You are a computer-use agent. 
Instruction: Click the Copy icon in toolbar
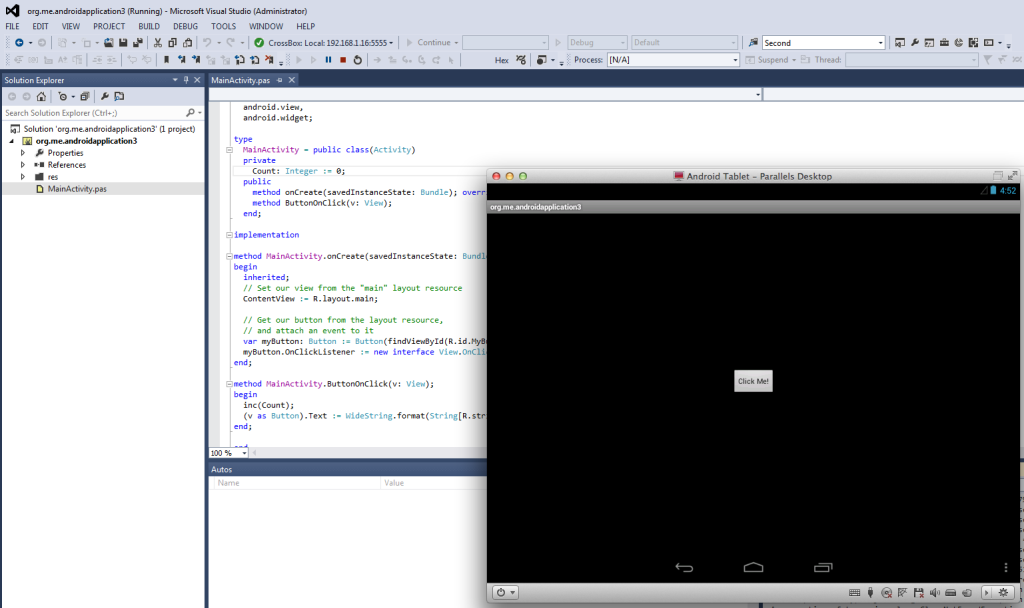(x=172, y=42)
